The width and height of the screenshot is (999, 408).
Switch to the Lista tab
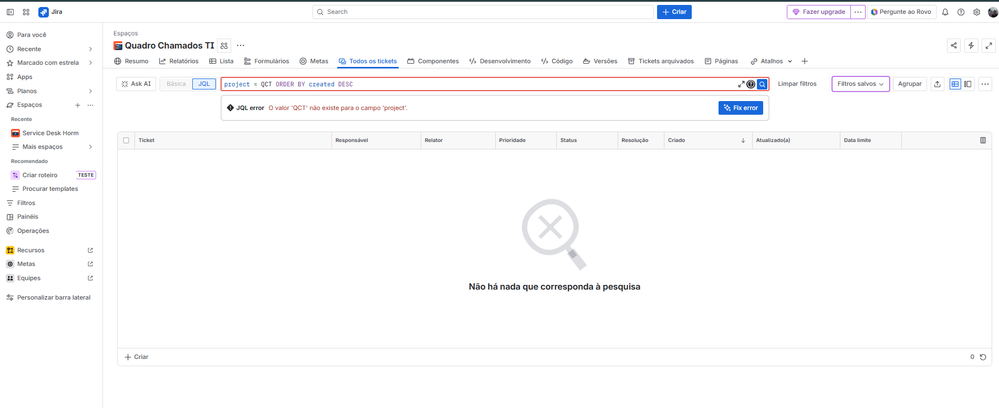(221, 61)
